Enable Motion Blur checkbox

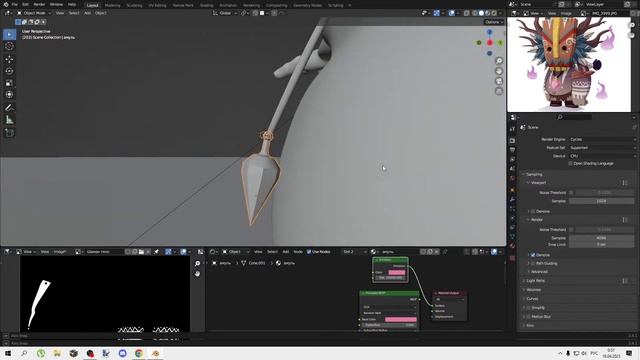click(529, 317)
